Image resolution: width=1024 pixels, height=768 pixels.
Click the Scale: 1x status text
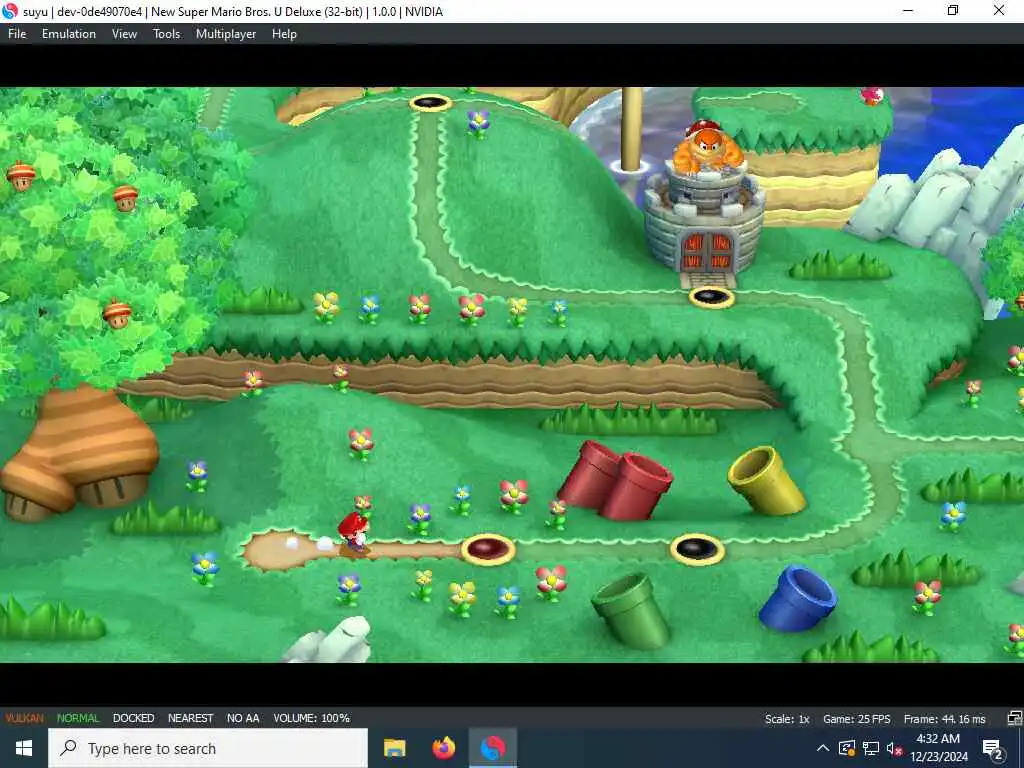click(x=787, y=718)
